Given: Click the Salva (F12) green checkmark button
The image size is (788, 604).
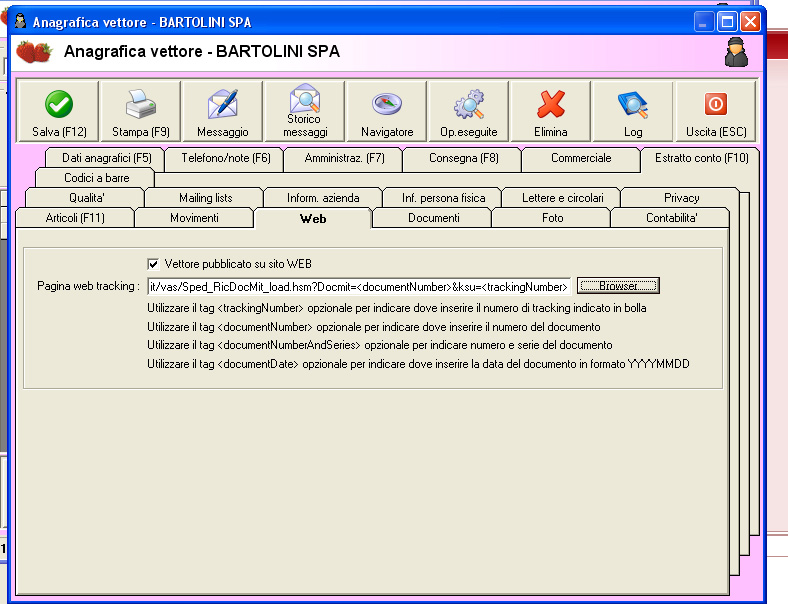Looking at the screenshot, I should click(58, 111).
